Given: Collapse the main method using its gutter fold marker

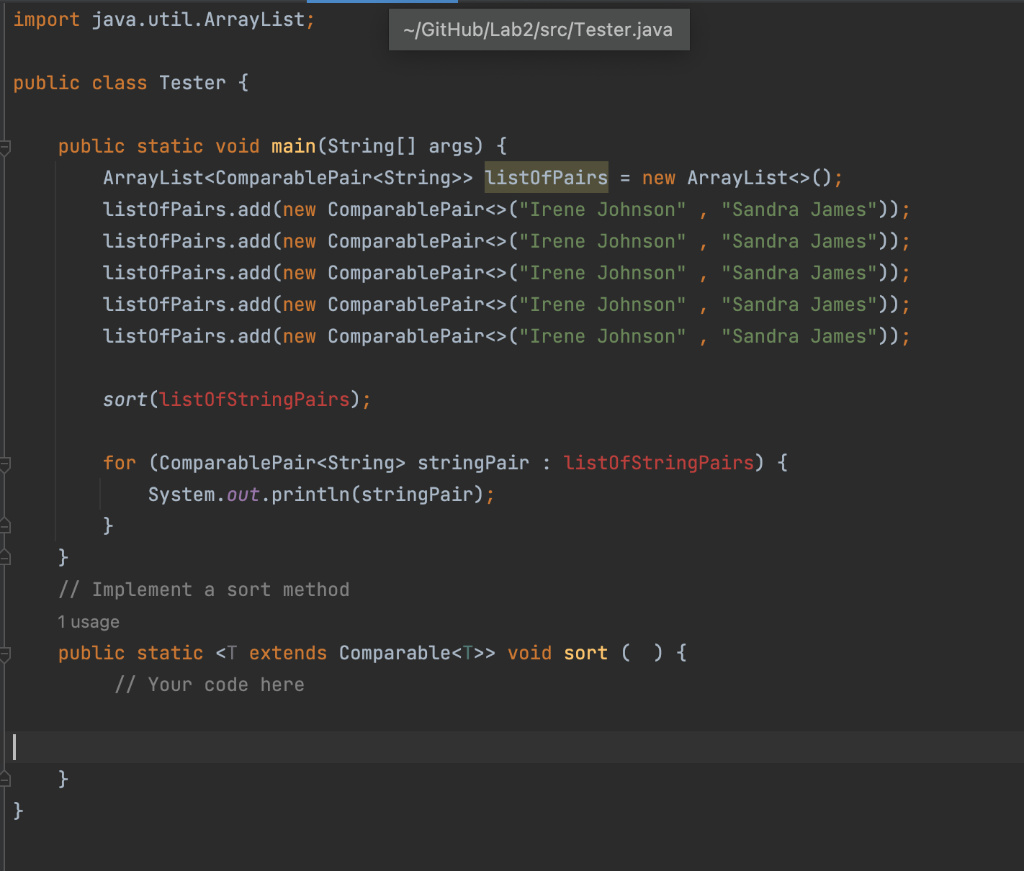Looking at the screenshot, I should pyautogui.click(x=5, y=148).
